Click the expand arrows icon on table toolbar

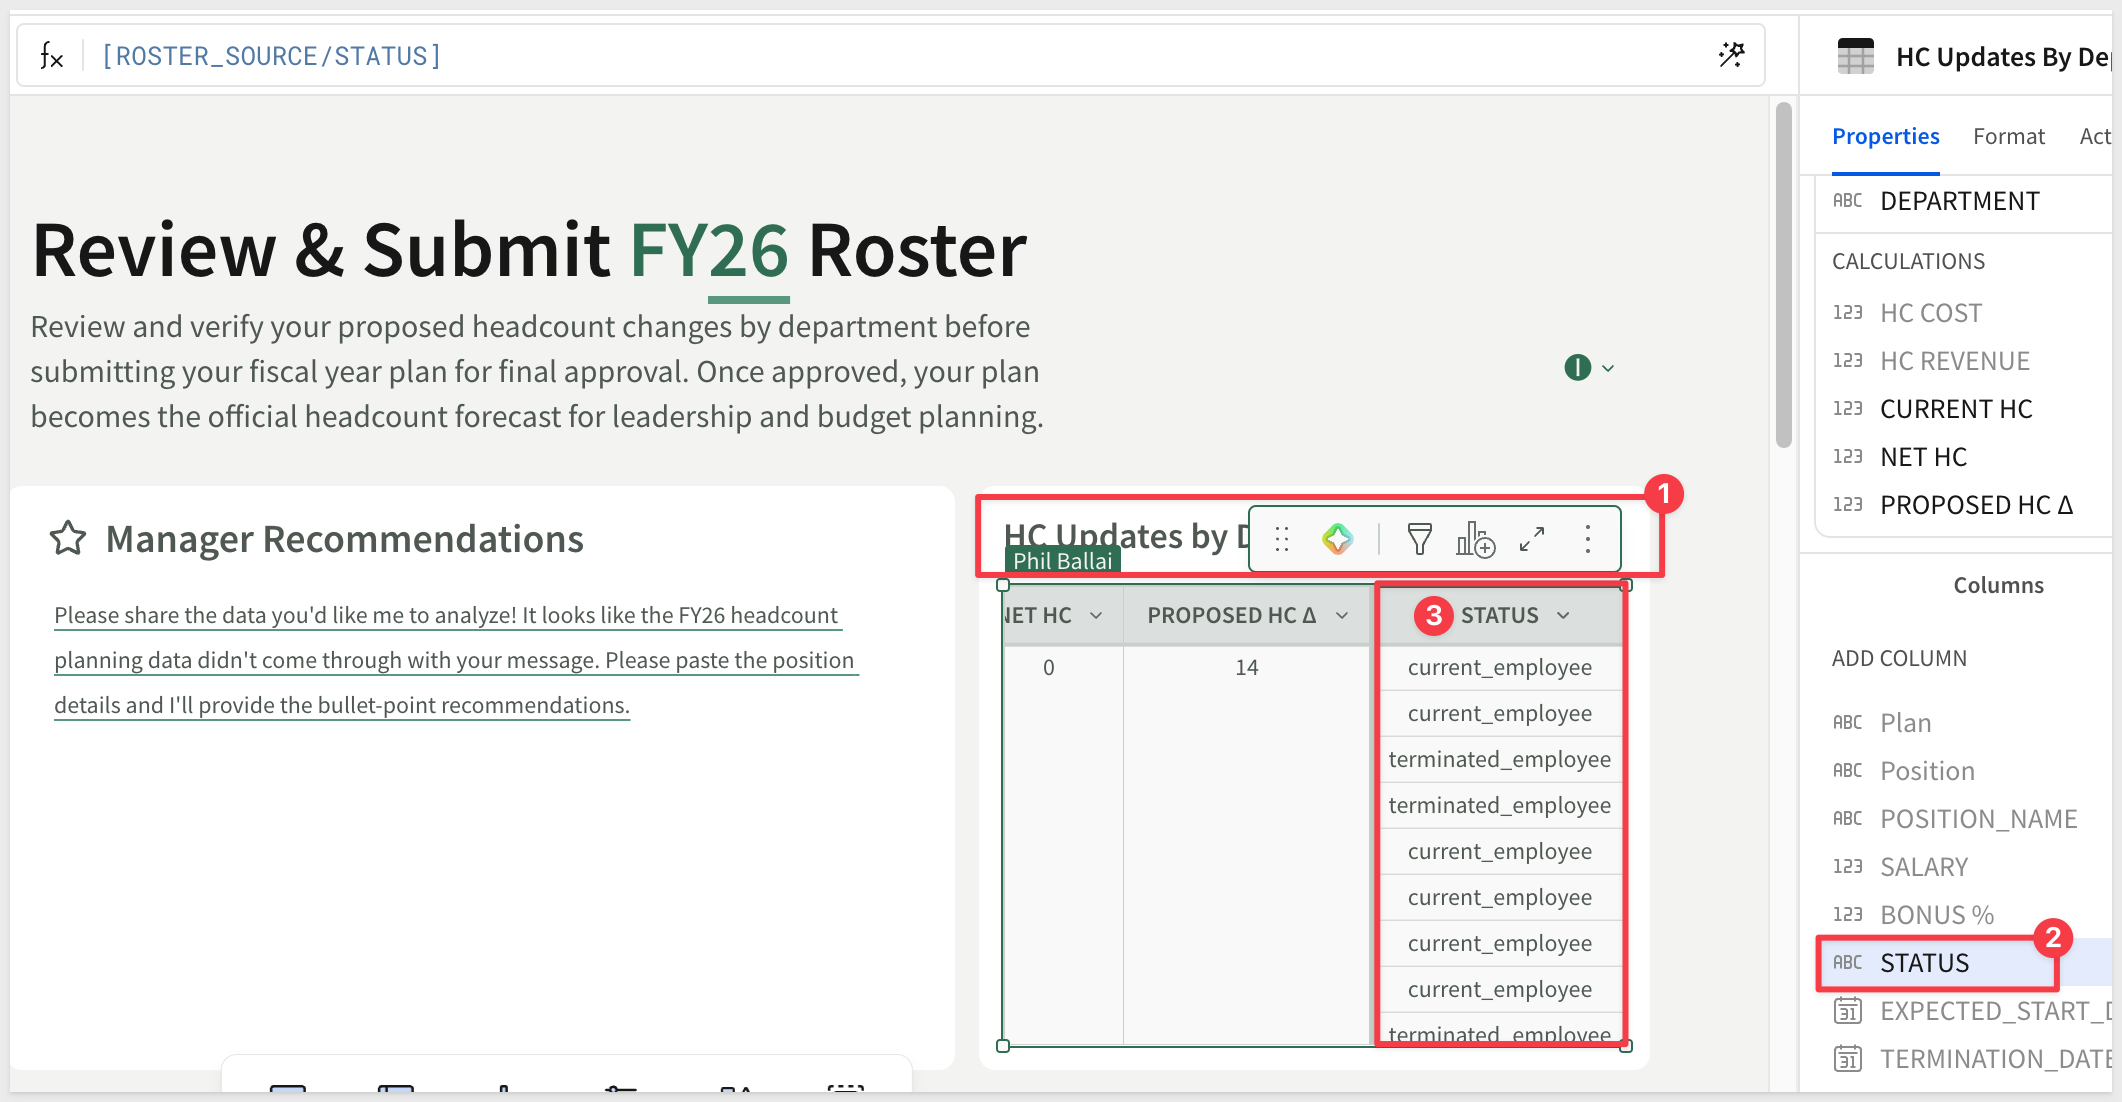[1532, 540]
